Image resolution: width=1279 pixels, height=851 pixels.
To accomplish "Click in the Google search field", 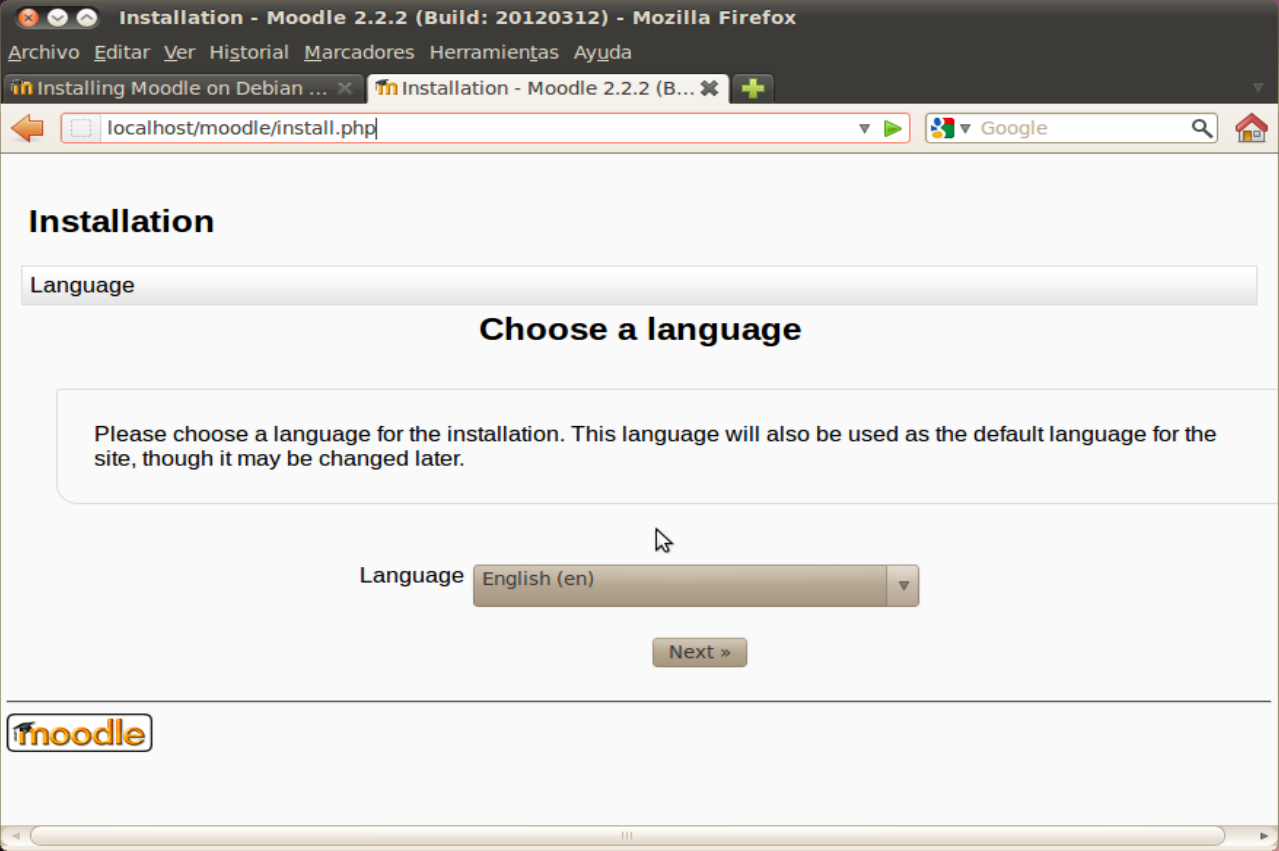I will [x=1080, y=128].
